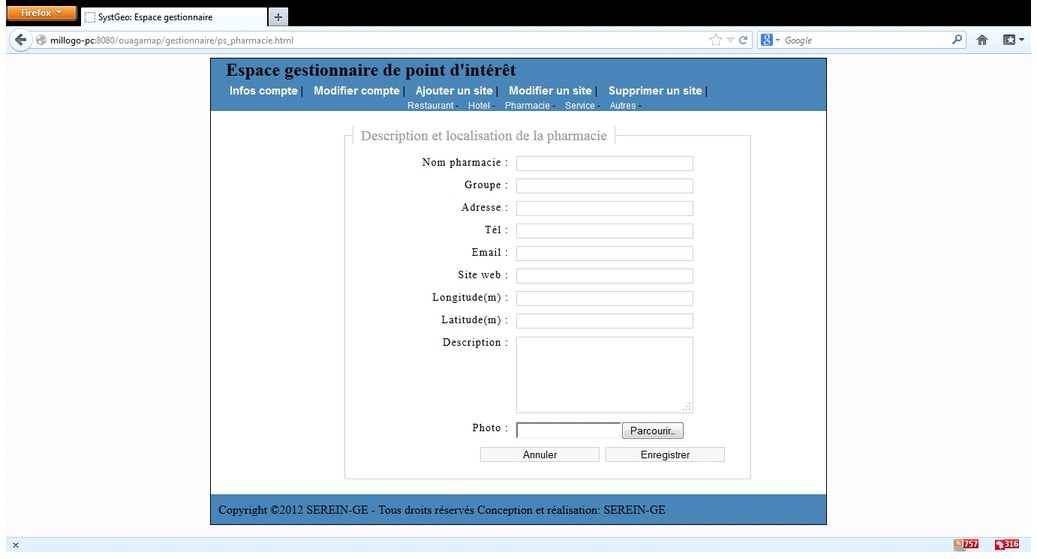Image resolution: width=1037 pixels, height=559 pixels.
Task: Click the 757 status bar add-on icon
Action: pos(966,544)
